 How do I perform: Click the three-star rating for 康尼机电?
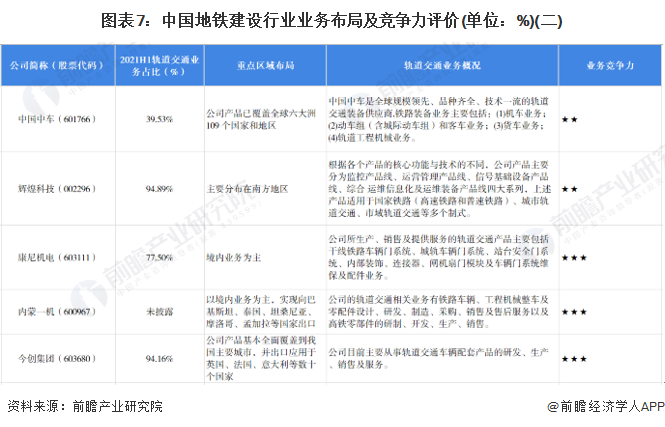(573, 257)
